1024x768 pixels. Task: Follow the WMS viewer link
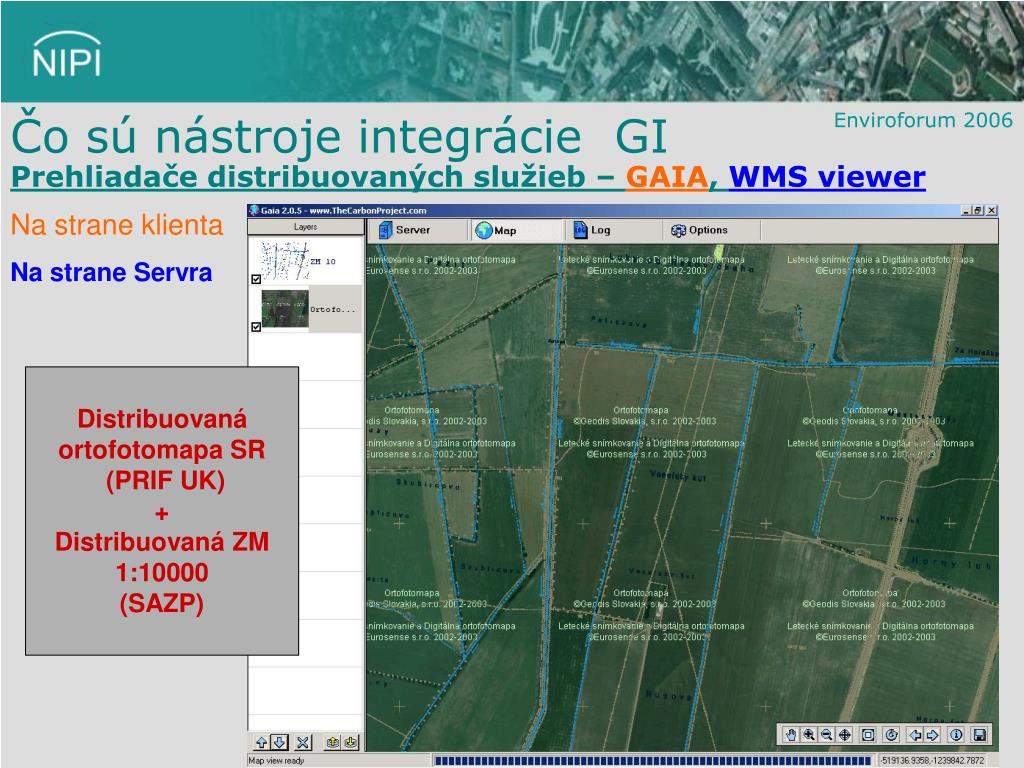tap(827, 177)
